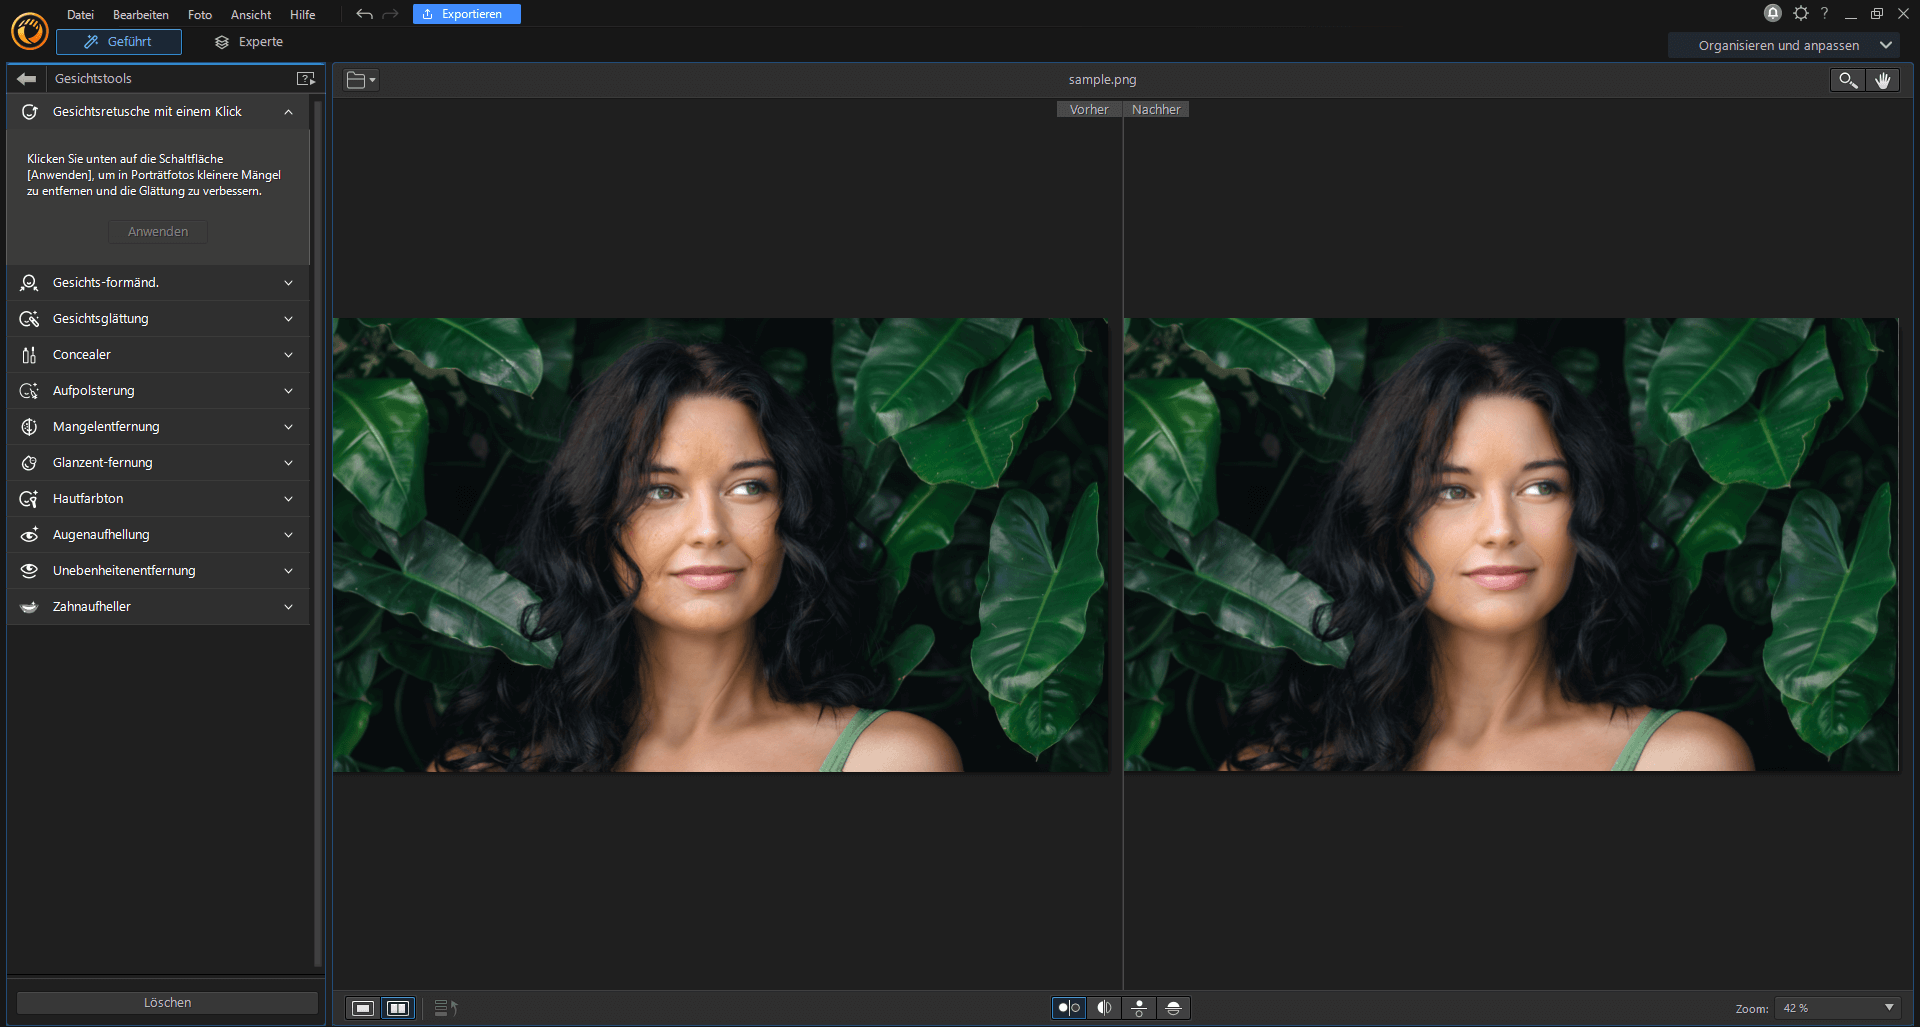
Task: Select the Gesichtsglättung tool icon
Action: (30, 318)
